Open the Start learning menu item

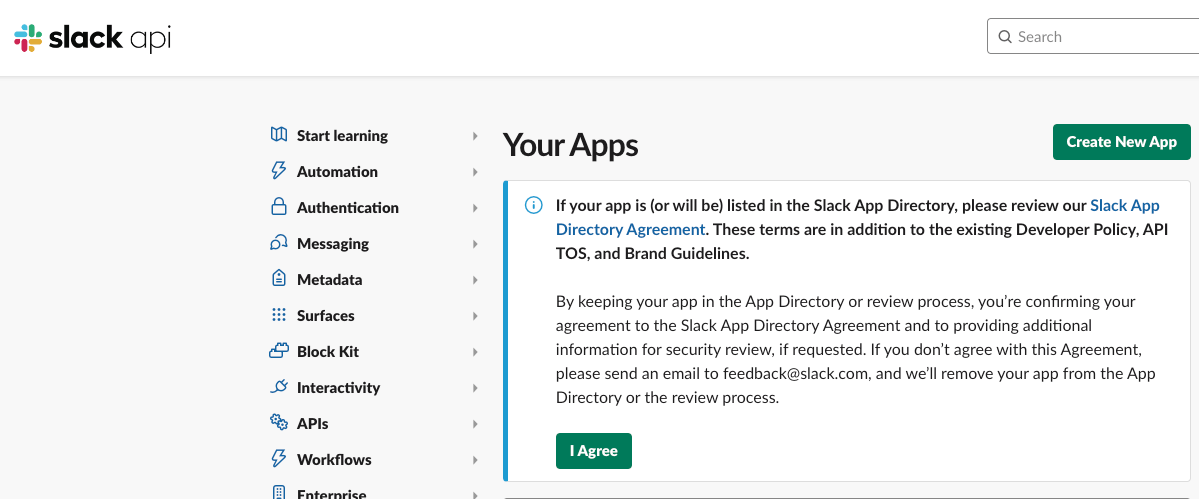tap(343, 136)
